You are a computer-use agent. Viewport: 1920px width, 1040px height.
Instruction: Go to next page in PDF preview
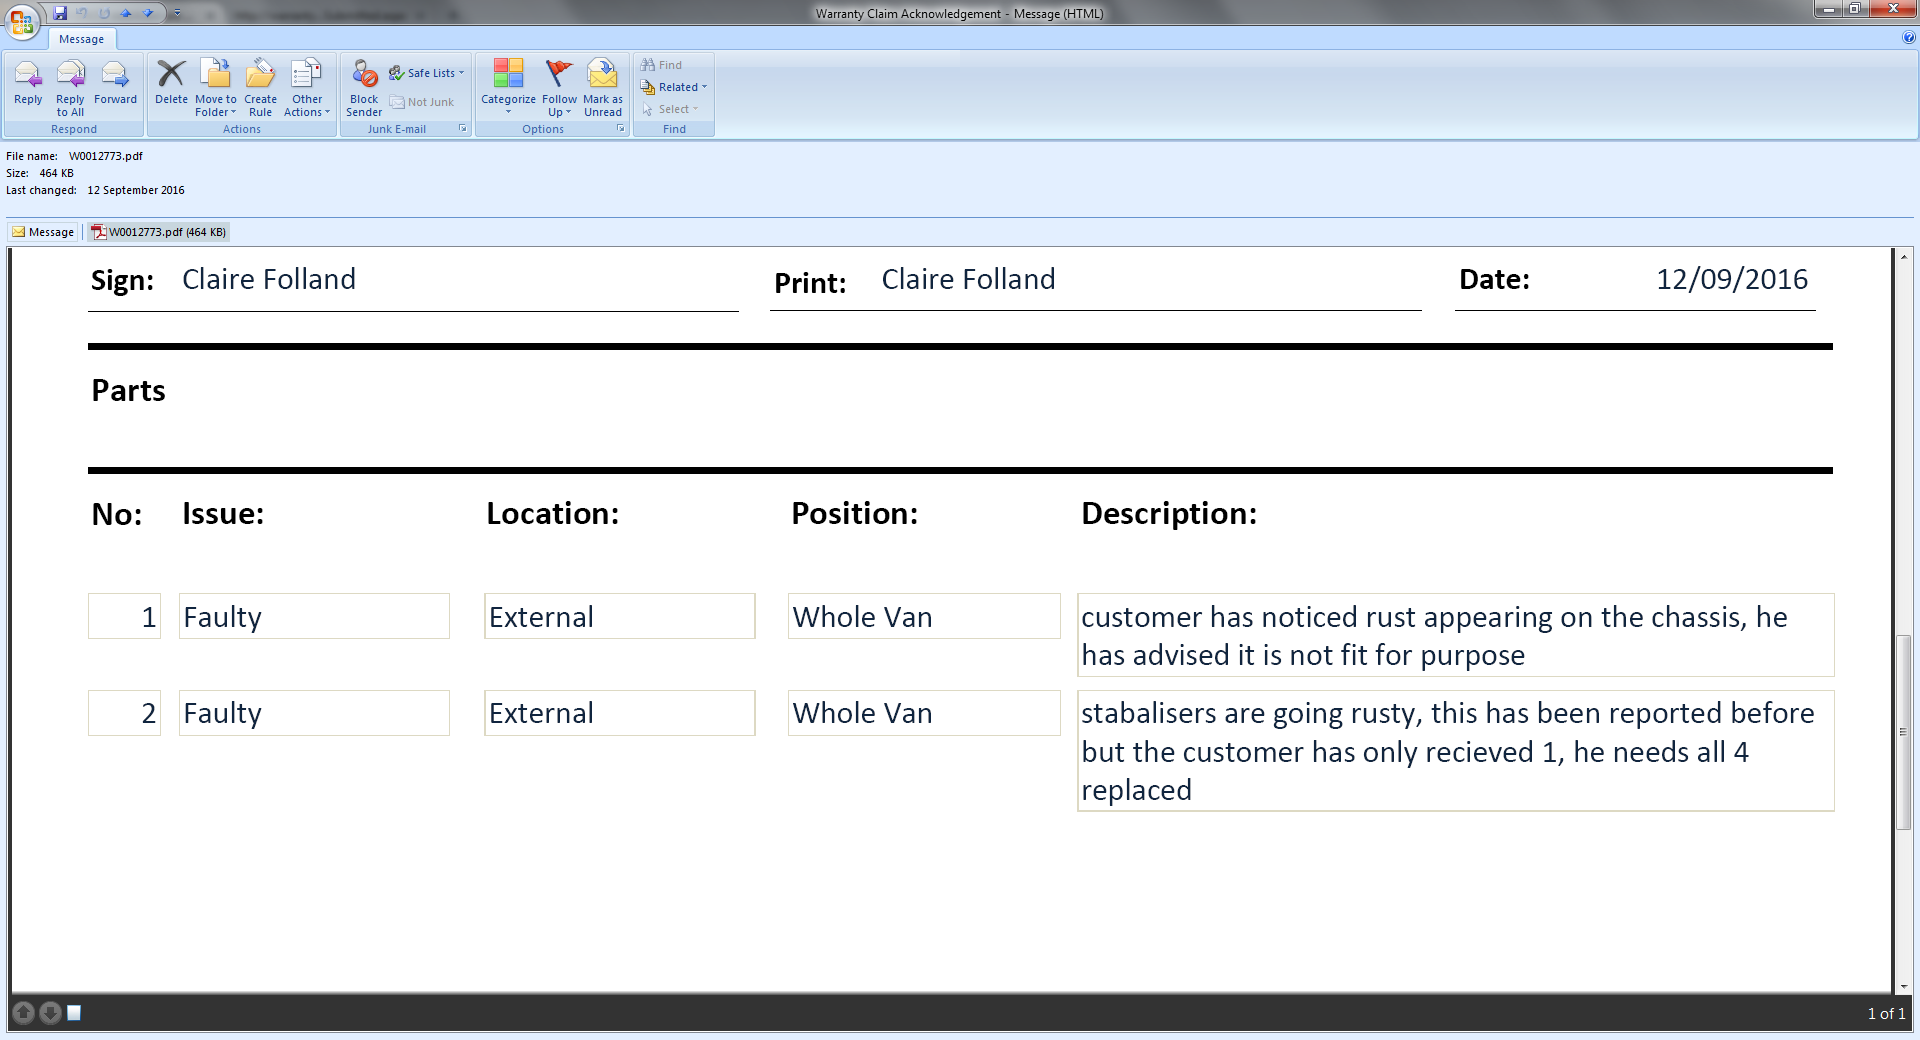coord(50,1013)
